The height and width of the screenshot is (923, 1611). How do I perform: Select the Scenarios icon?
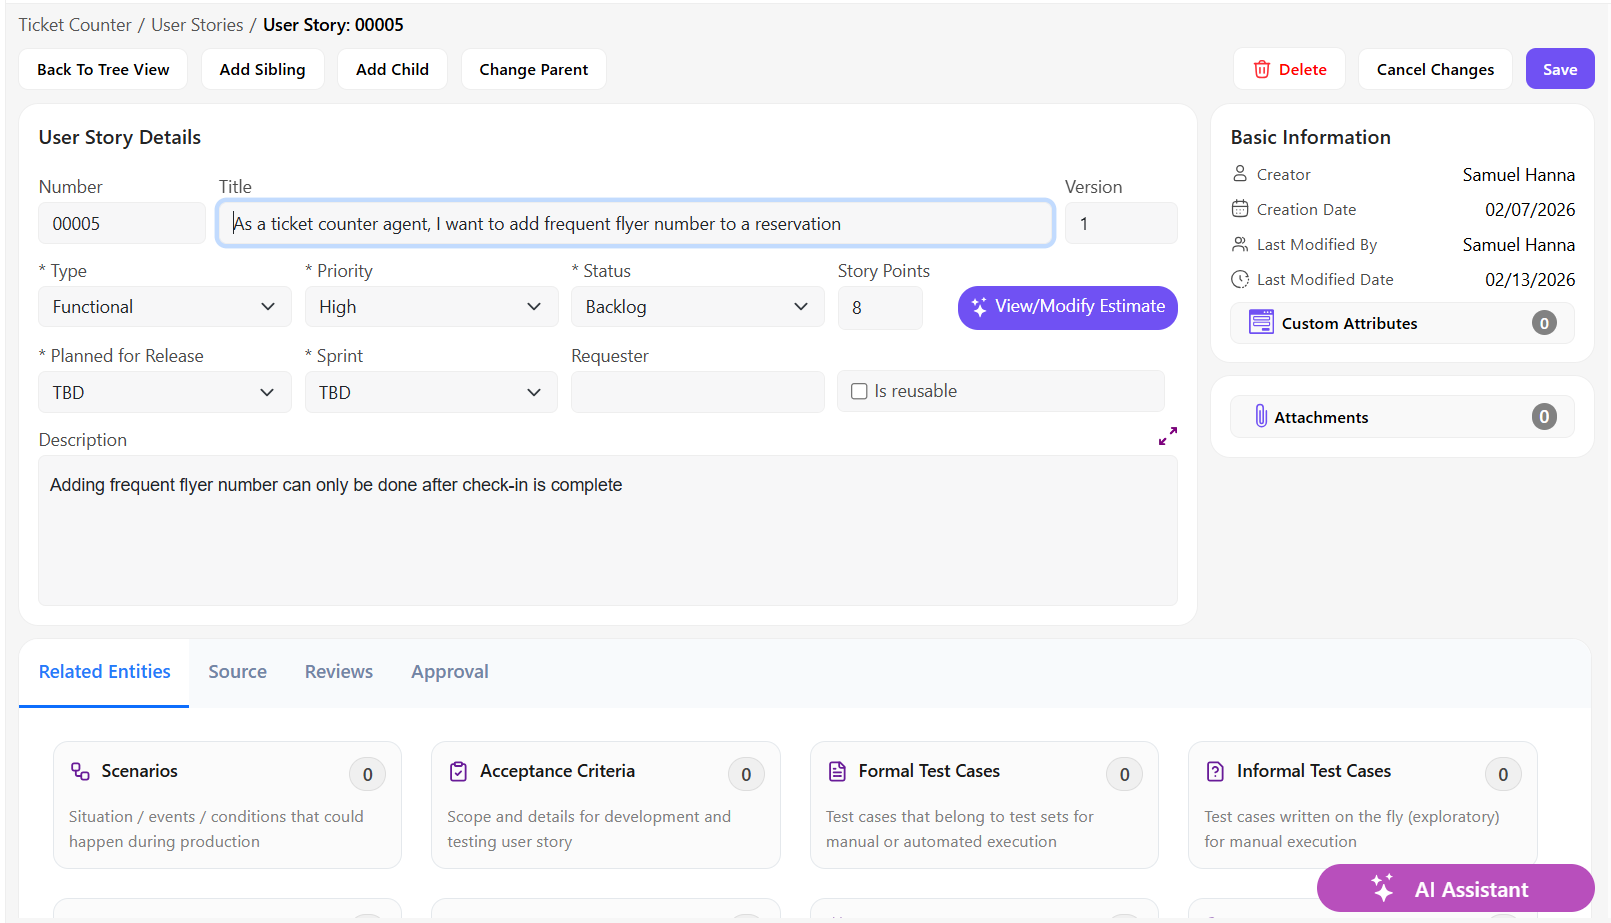pos(78,770)
